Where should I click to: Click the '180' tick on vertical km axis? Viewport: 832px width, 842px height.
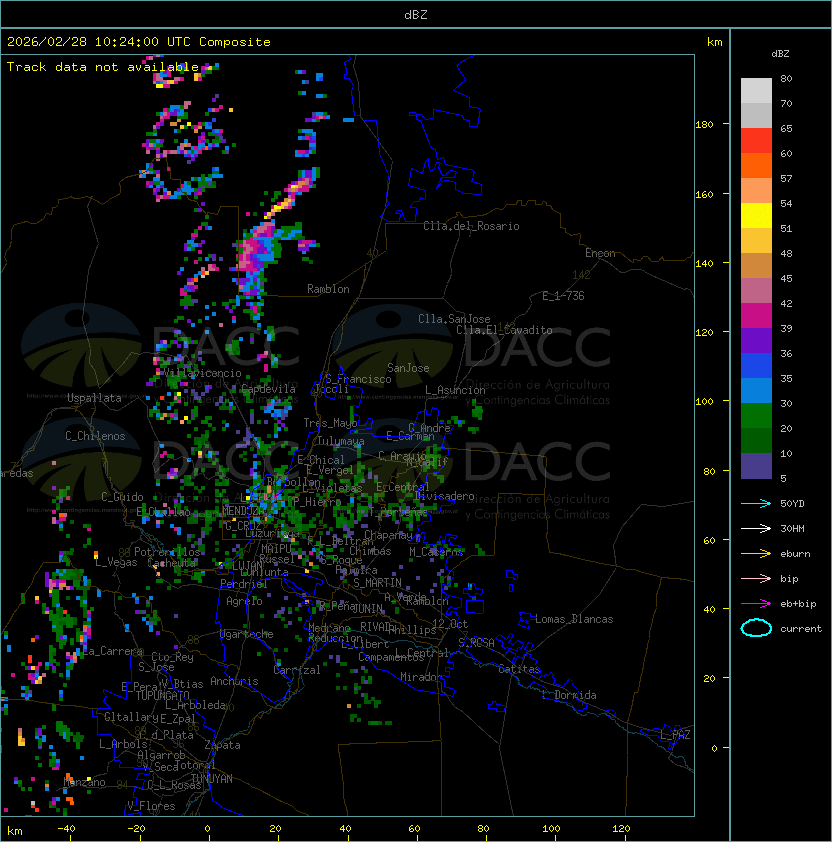click(704, 125)
